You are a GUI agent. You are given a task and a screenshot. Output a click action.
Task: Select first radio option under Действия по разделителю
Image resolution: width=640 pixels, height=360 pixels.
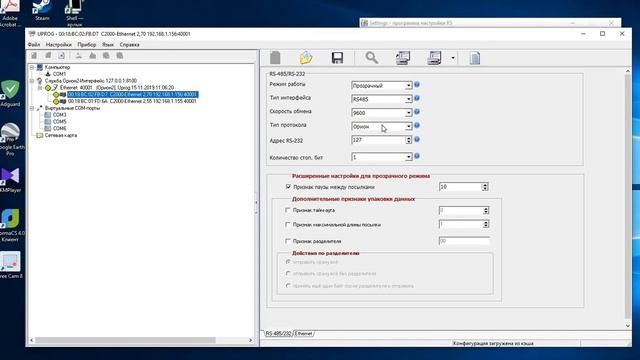(x=288, y=262)
